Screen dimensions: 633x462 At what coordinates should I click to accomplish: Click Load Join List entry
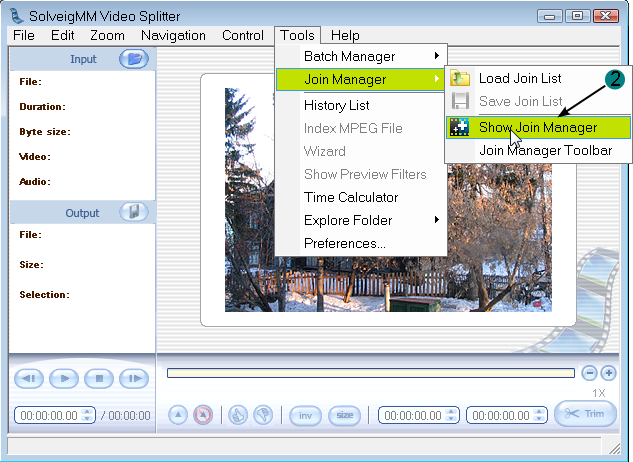click(x=538, y=78)
